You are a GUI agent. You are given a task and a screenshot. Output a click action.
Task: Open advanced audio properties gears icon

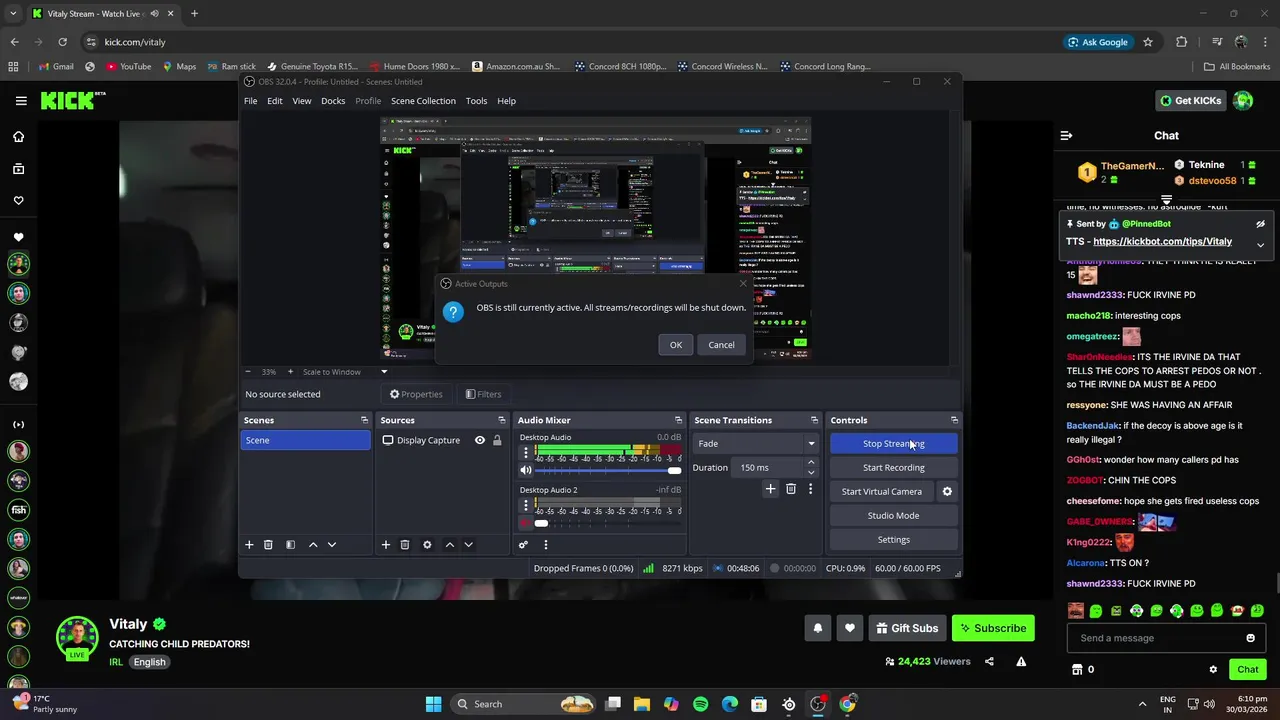pos(523,545)
